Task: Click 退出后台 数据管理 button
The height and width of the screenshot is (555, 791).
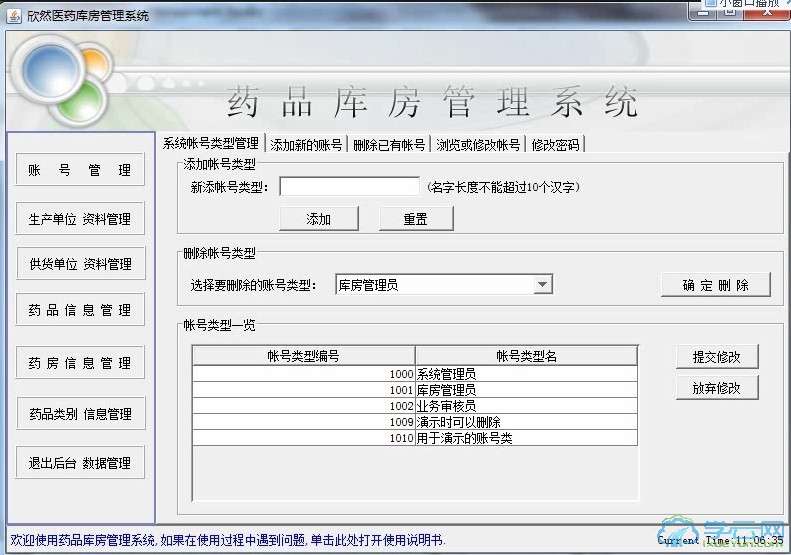Action: tap(80, 462)
